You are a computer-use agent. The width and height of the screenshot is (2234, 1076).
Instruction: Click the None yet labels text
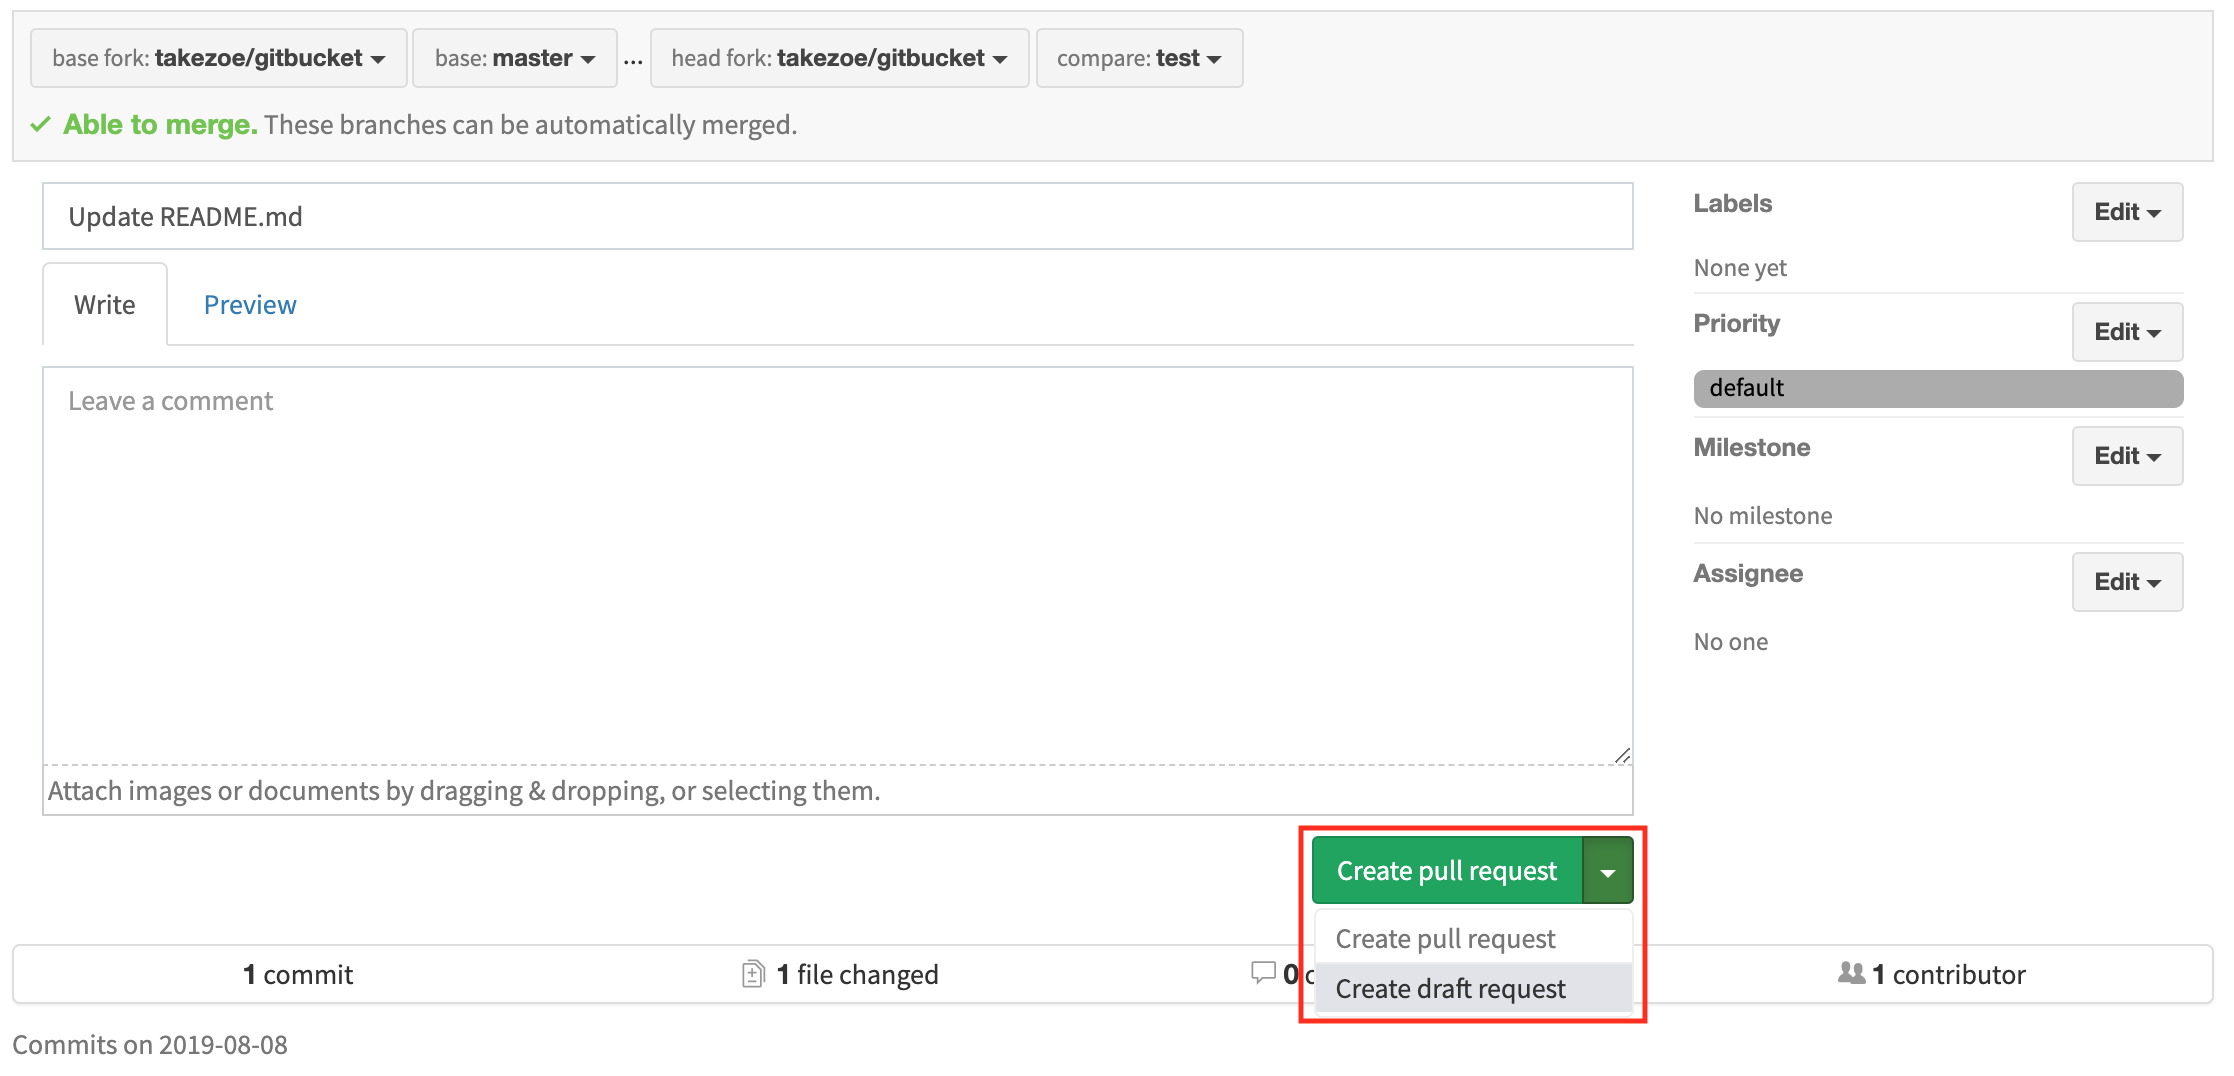pyautogui.click(x=1740, y=268)
